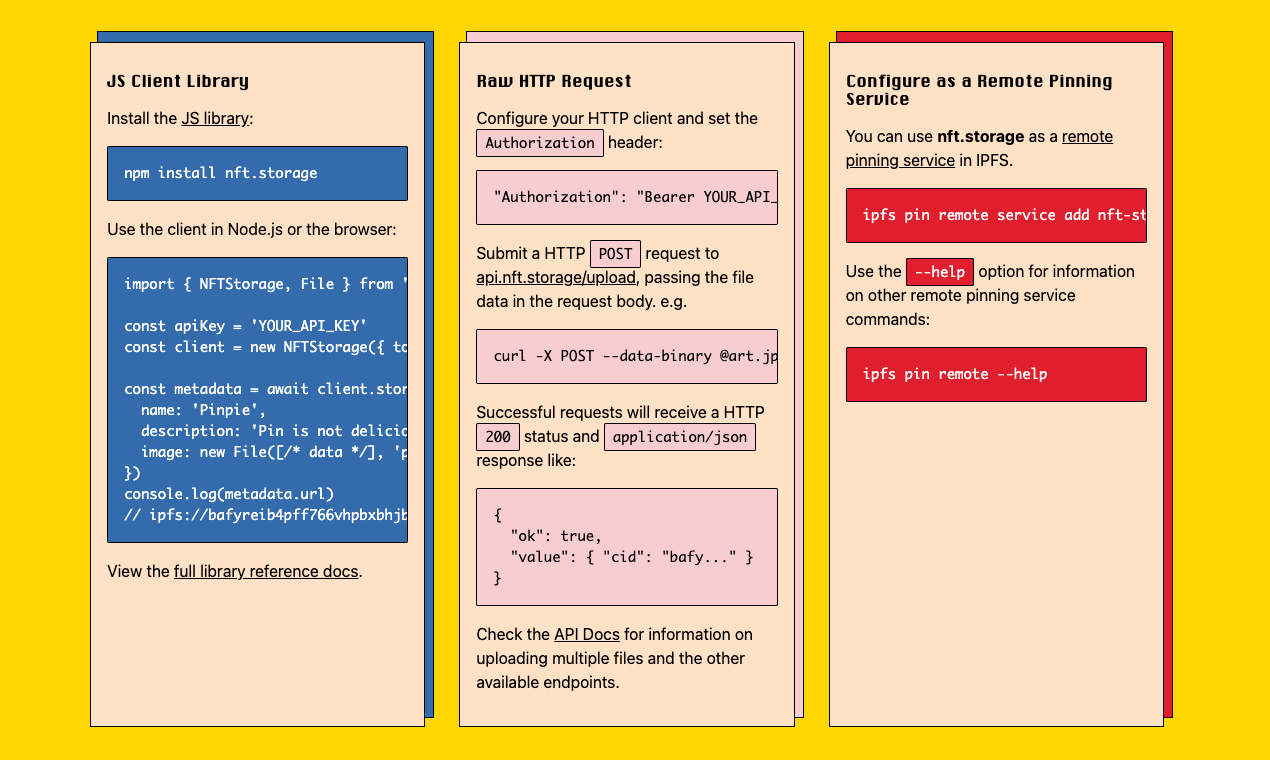Click the red --help inline code tag

[x=940, y=272]
